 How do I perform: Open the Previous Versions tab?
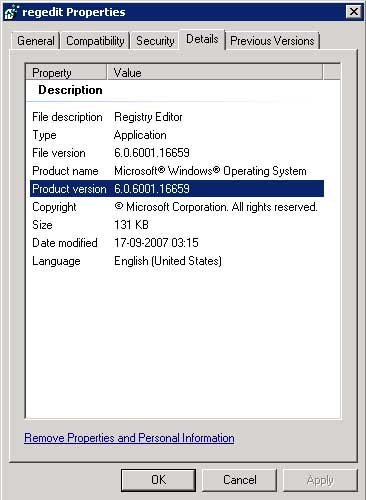click(x=272, y=41)
